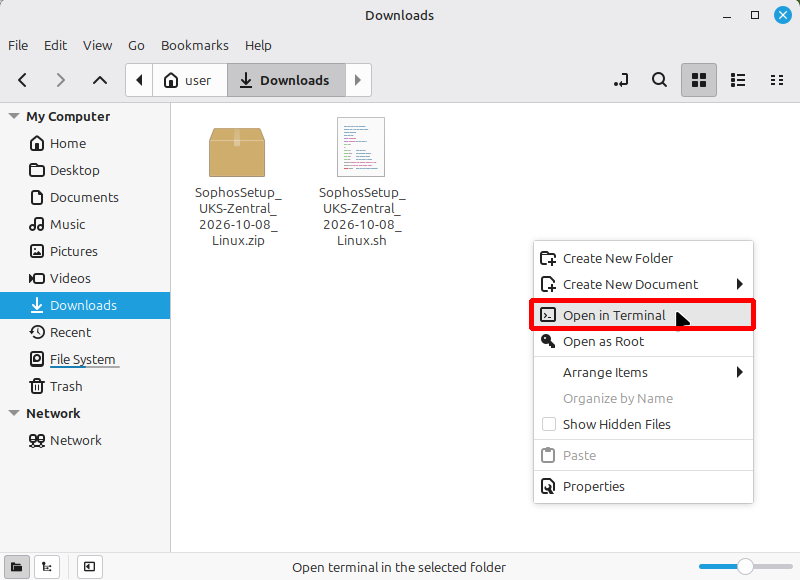Open Desktop in the sidebar
Image resolution: width=800 pixels, height=580 pixels.
point(85,170)
